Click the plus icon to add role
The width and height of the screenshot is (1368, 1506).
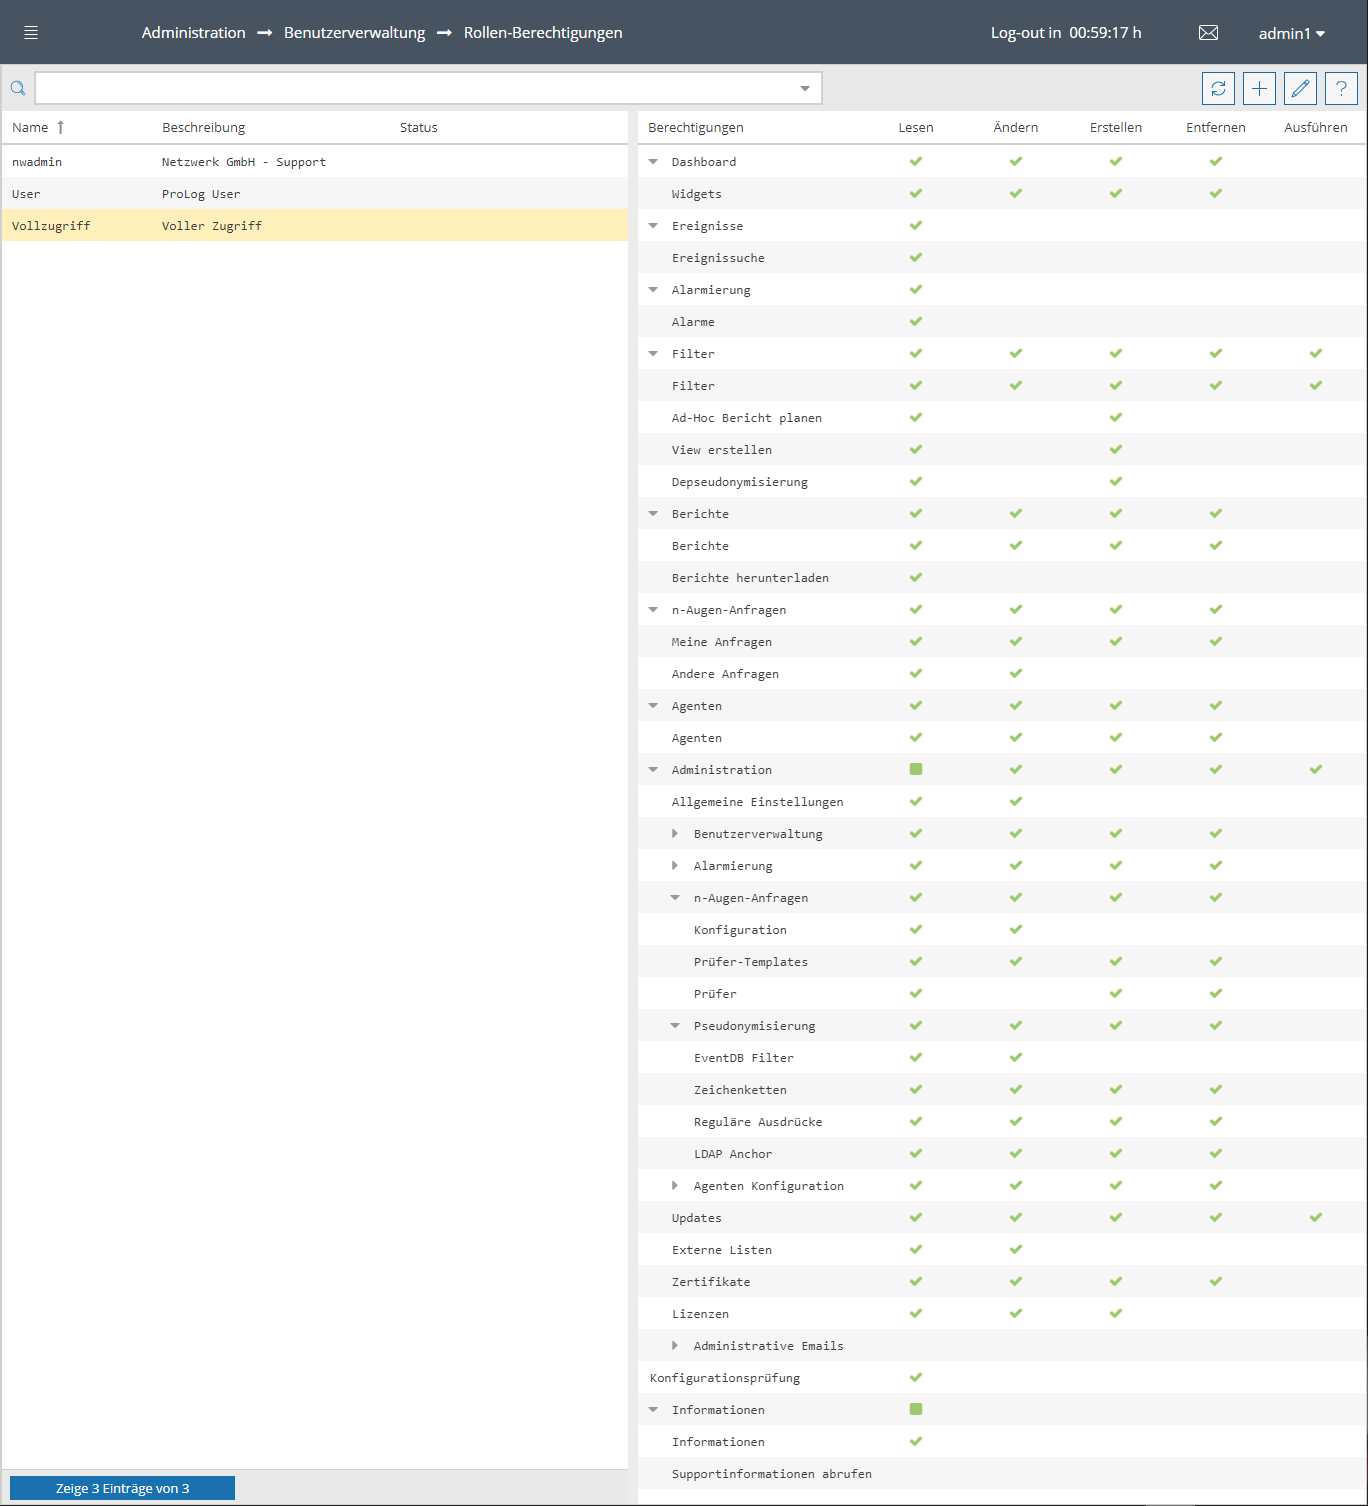[1259, 89]
